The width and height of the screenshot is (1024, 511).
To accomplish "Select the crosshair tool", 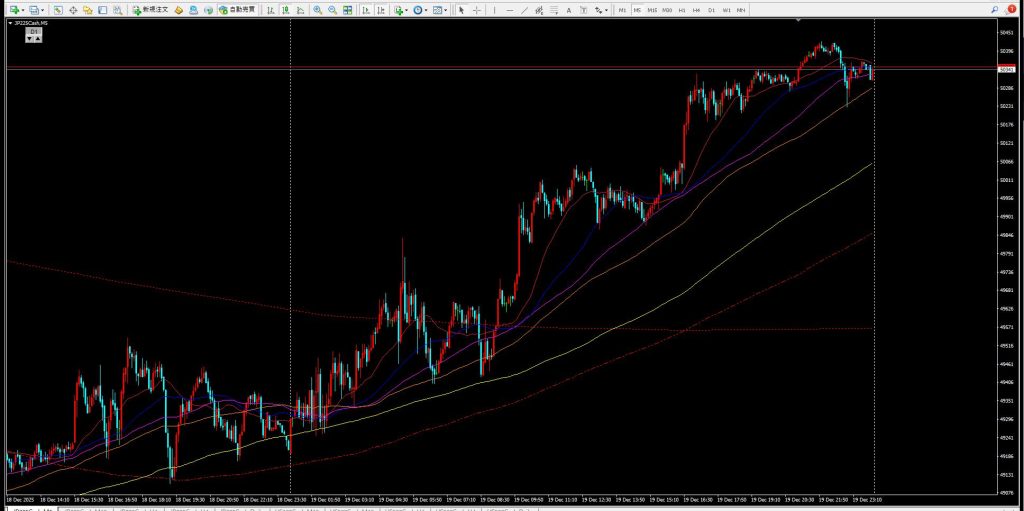I will 476,10.
